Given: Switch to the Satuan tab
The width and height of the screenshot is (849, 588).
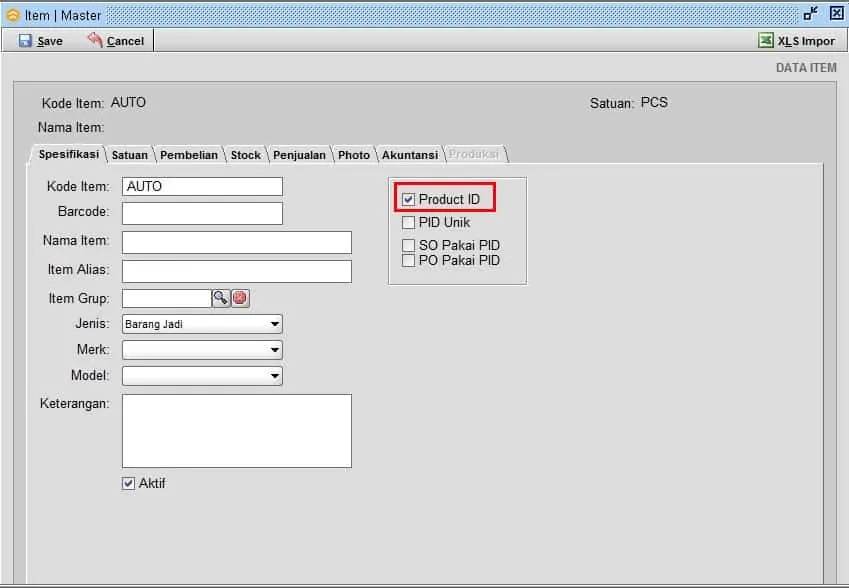Looking at the screenshot, I should 129,155.
